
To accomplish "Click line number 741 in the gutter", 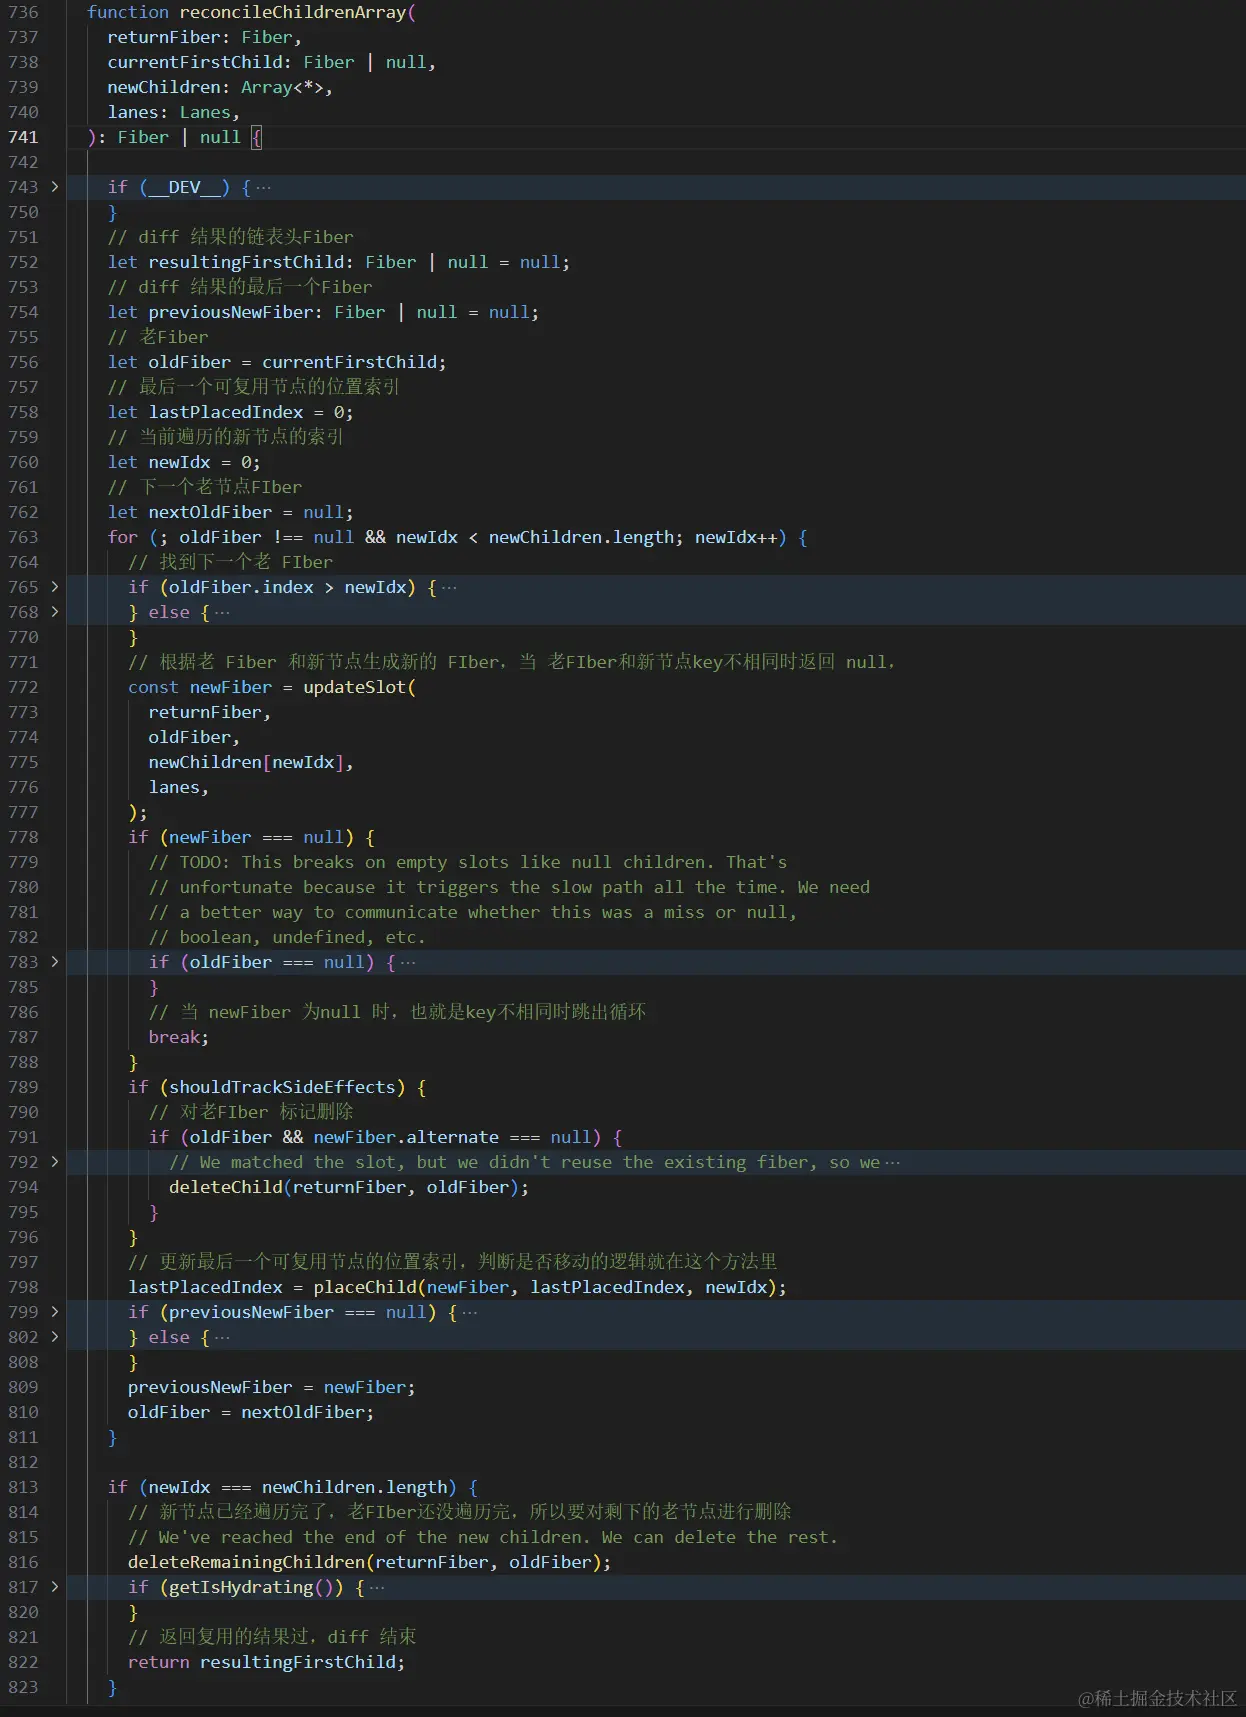I will click(23, 137).
